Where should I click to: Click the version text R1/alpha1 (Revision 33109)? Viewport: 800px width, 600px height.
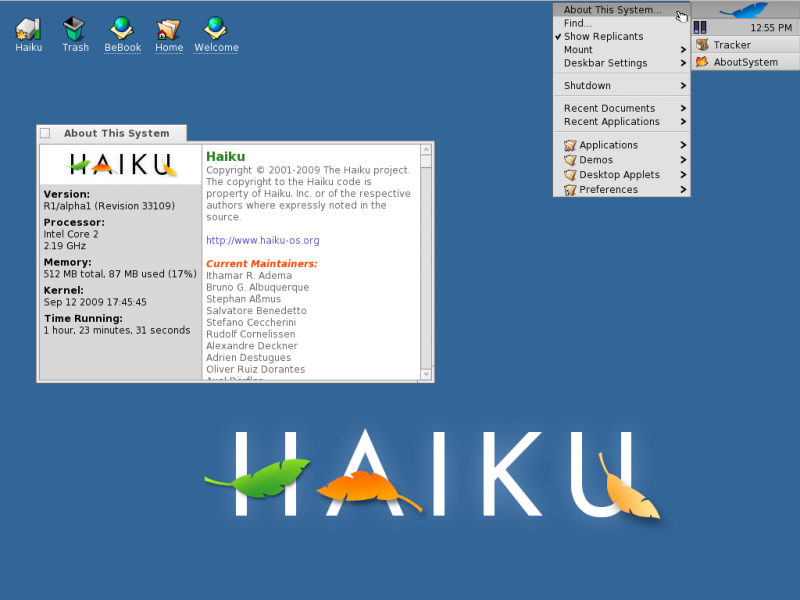[x=109, y=206]
